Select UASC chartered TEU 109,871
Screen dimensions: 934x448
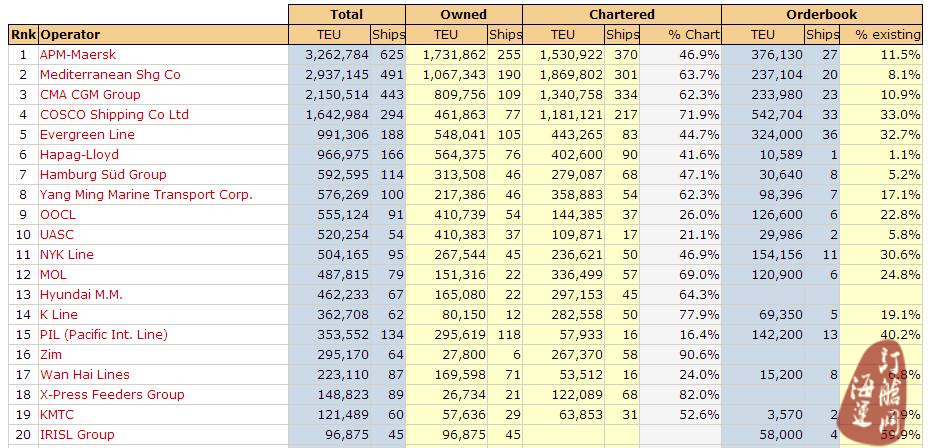[577, 235]
